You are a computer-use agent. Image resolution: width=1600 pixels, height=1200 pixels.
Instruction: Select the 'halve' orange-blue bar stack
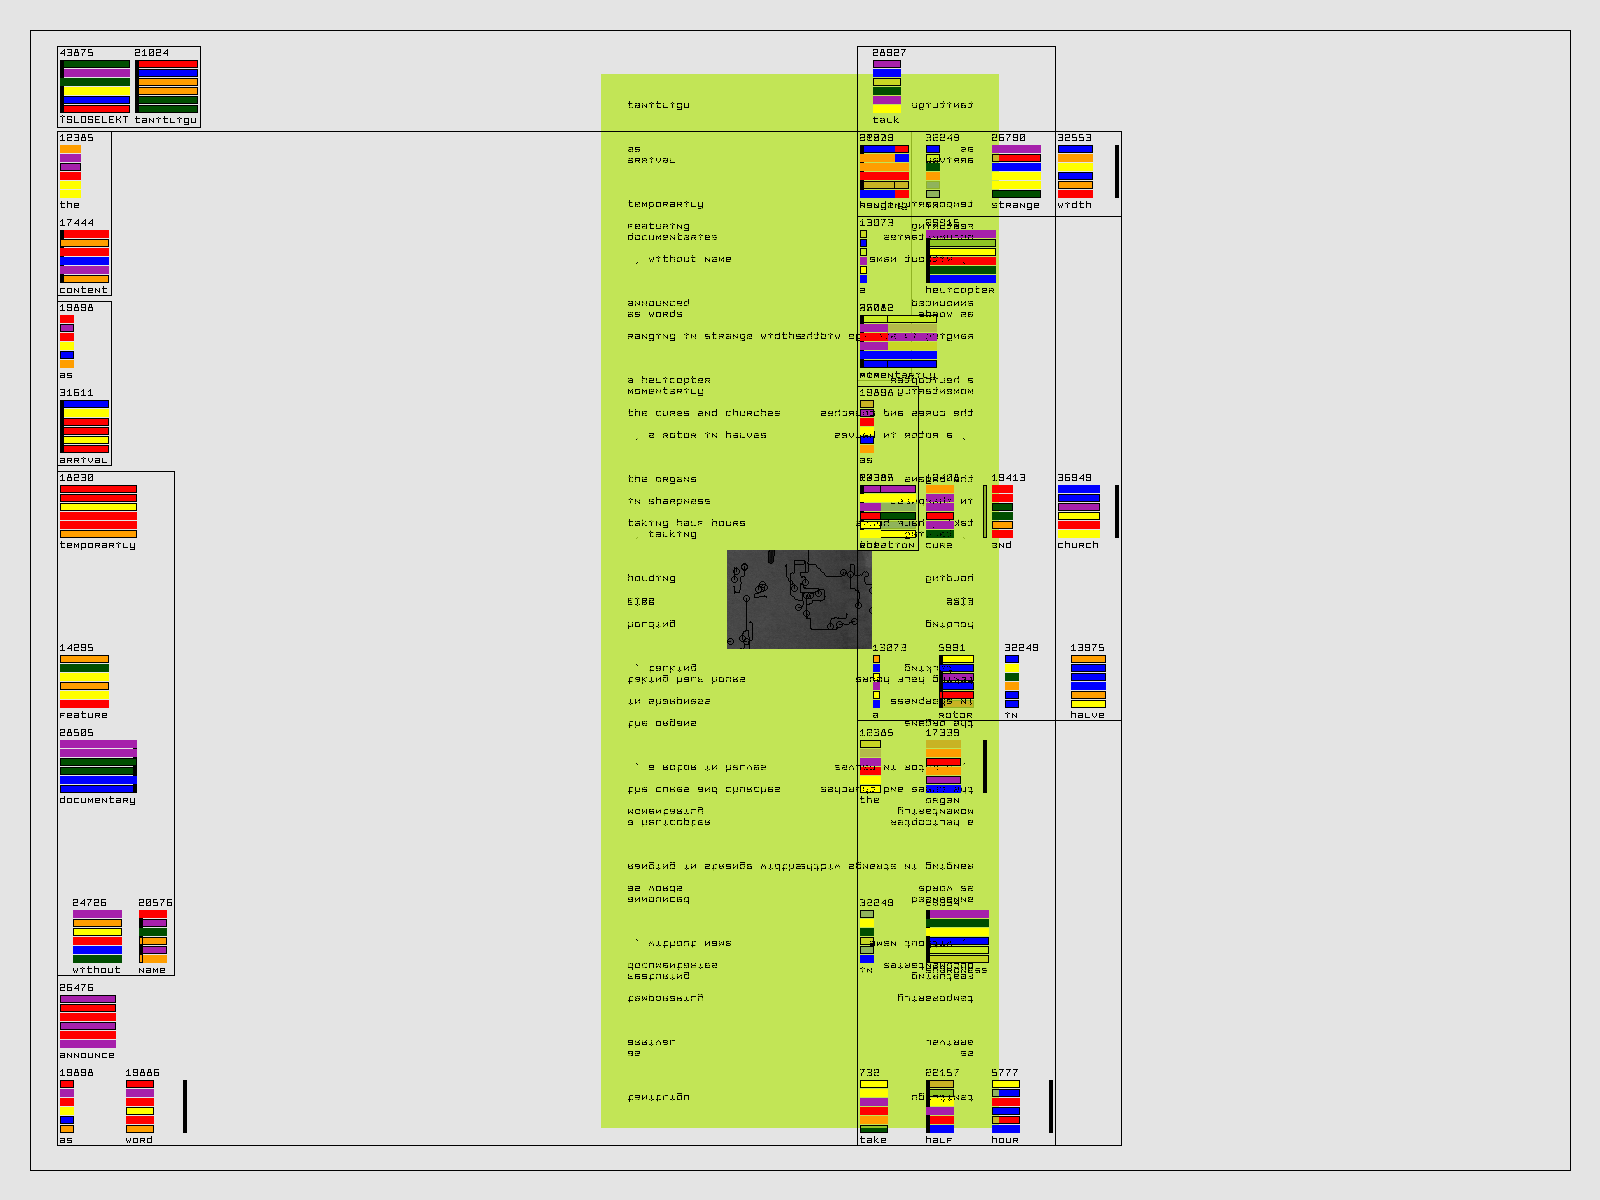pos(1088,681)
